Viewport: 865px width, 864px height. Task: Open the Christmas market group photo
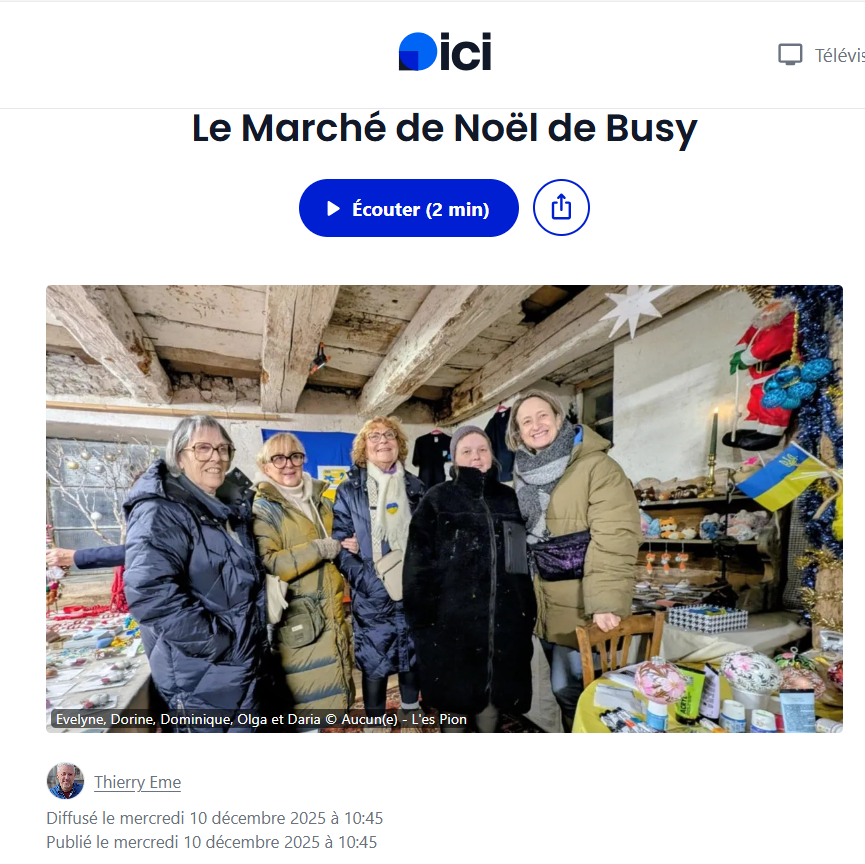[444, 509]
